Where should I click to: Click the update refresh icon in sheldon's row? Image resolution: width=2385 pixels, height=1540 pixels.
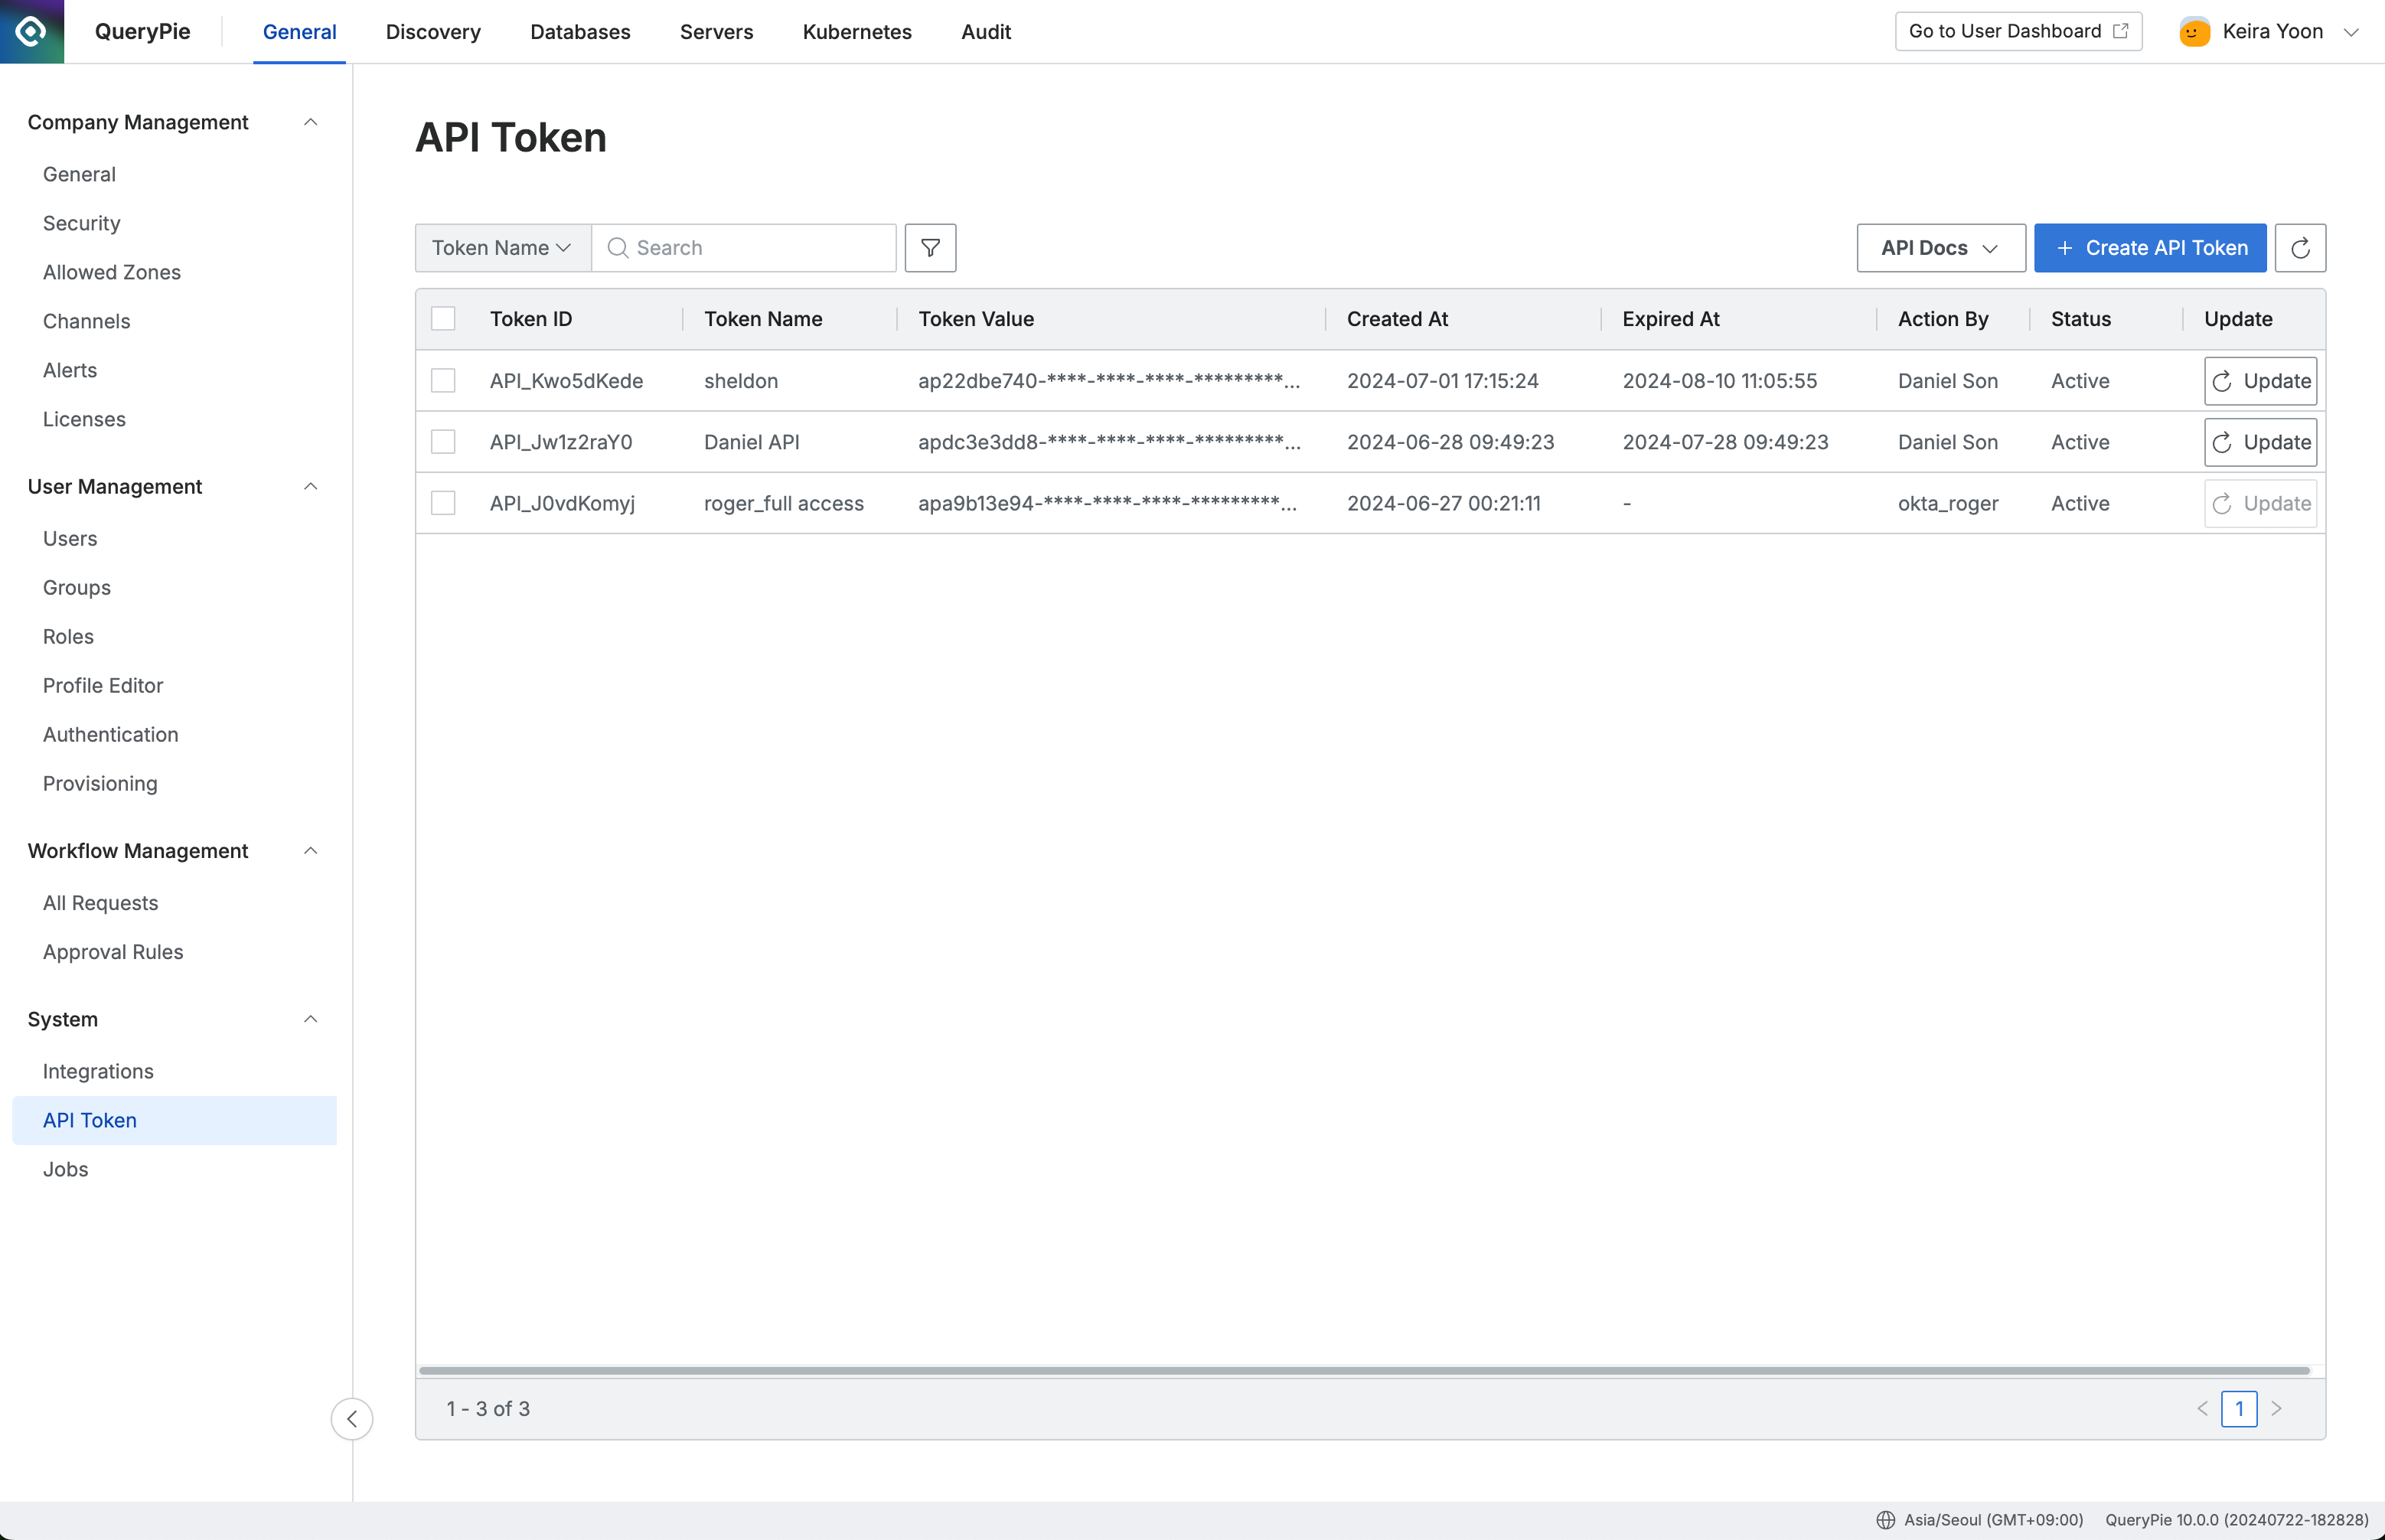point(2222,381)
